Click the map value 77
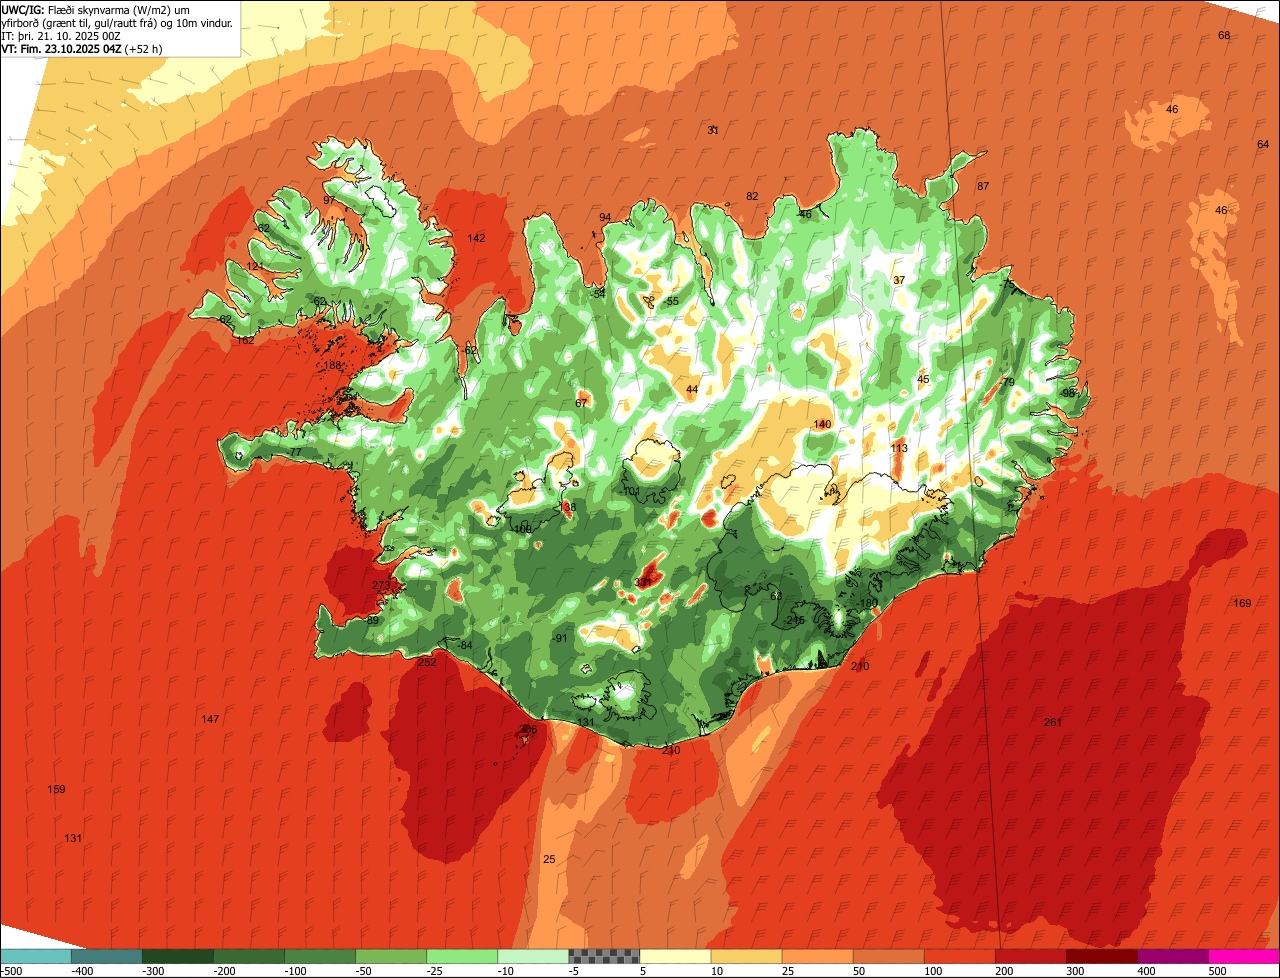 (x=295, y=453)
